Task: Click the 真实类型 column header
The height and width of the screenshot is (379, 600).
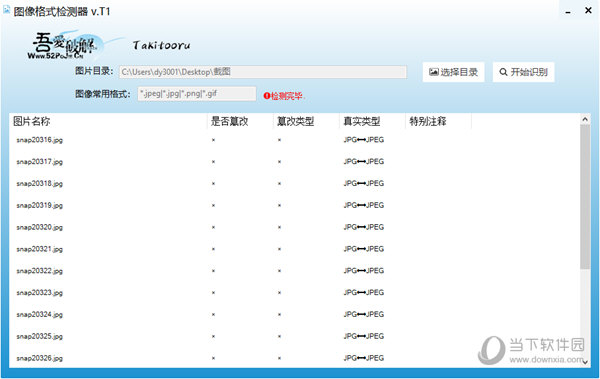Action: coord(372,121)
